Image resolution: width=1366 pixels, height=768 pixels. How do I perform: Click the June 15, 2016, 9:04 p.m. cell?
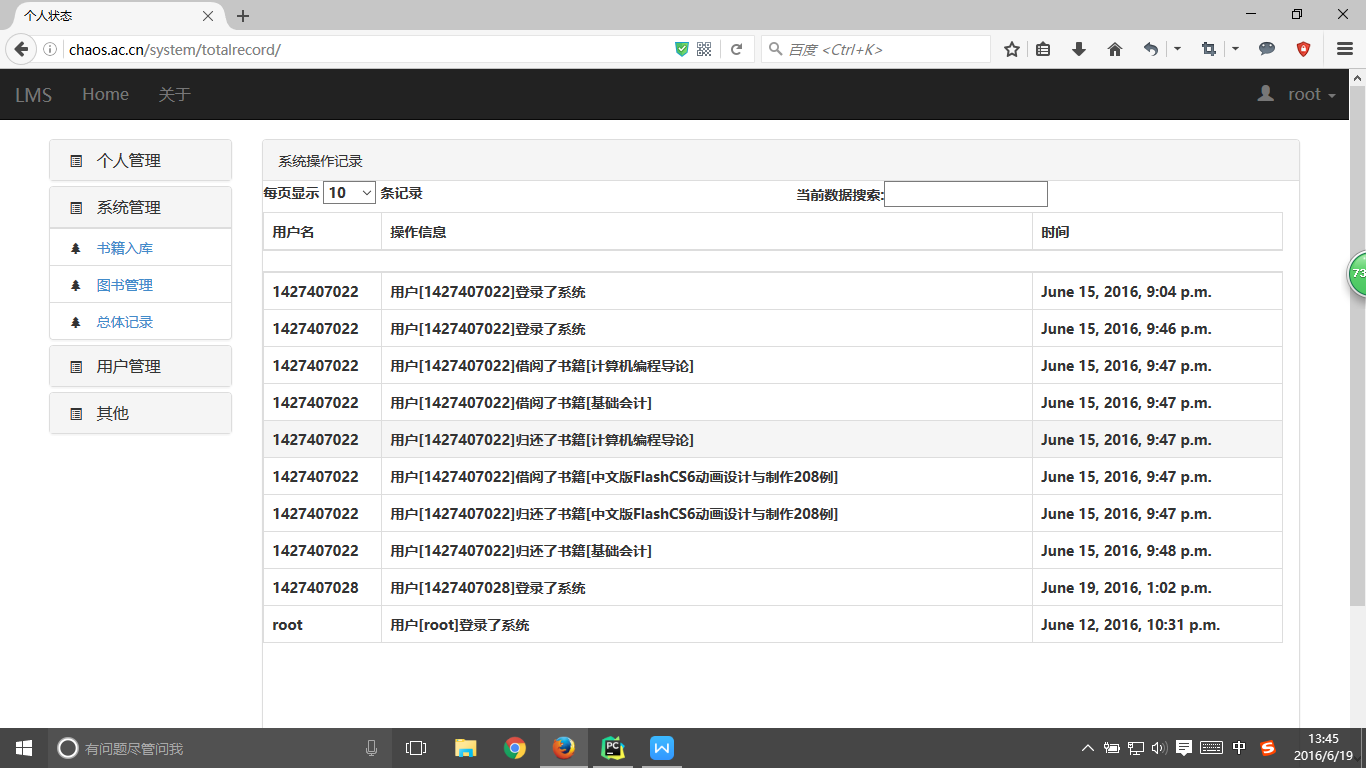click(x=1157, y=292)
